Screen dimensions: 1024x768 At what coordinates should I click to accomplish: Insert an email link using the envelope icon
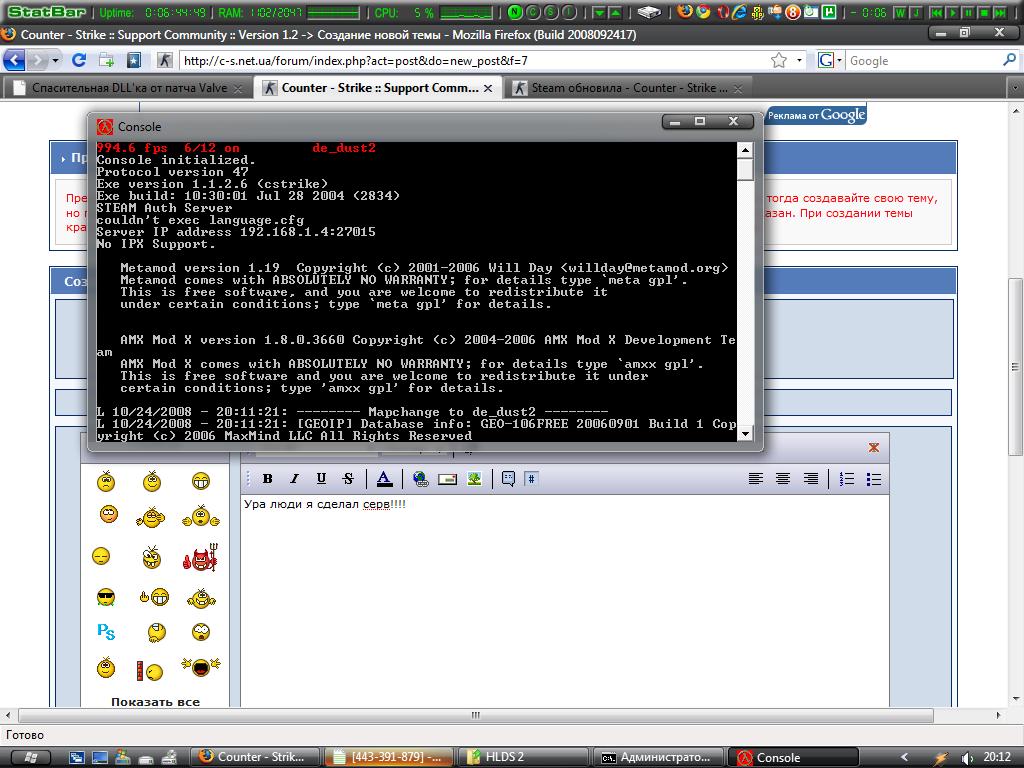(447, 479)
